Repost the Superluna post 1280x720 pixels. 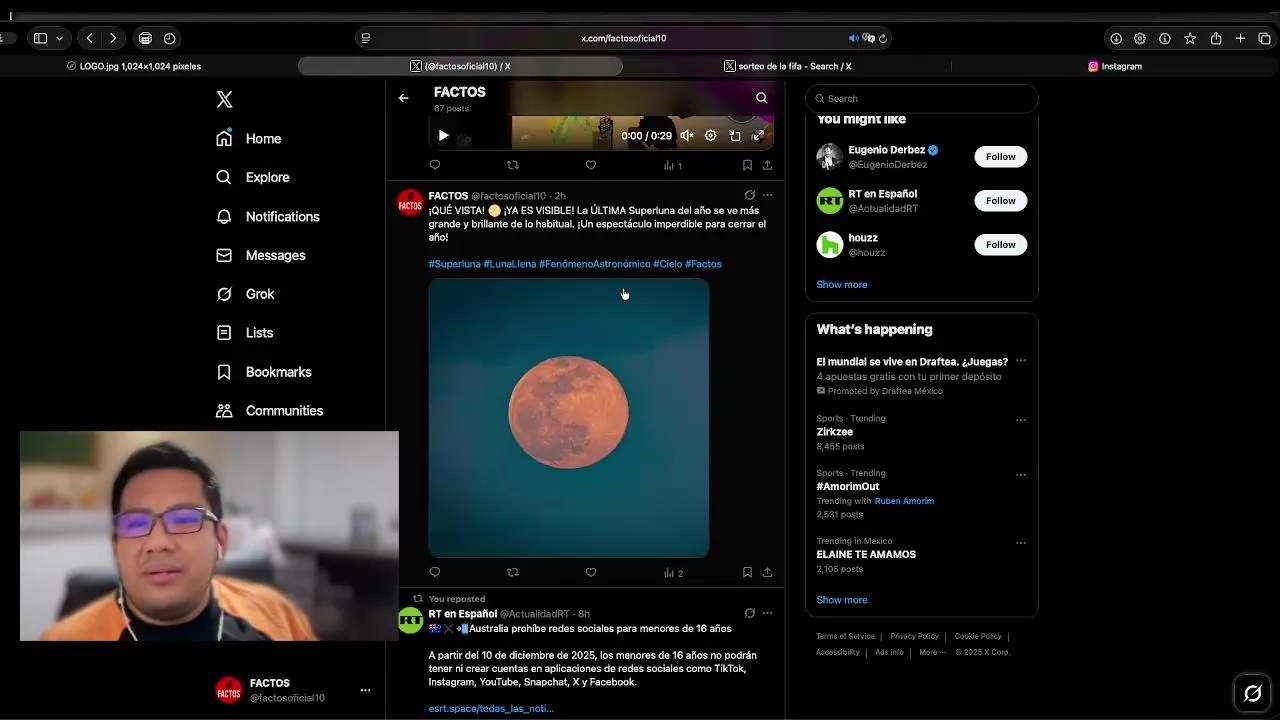(x=513, y=573)
